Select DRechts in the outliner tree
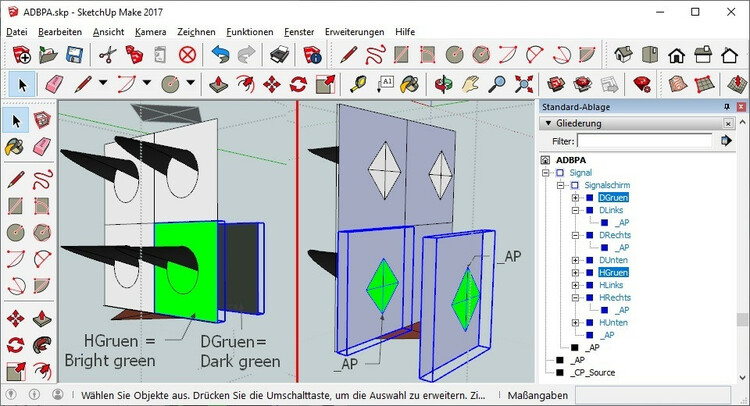 click(615, 235)
